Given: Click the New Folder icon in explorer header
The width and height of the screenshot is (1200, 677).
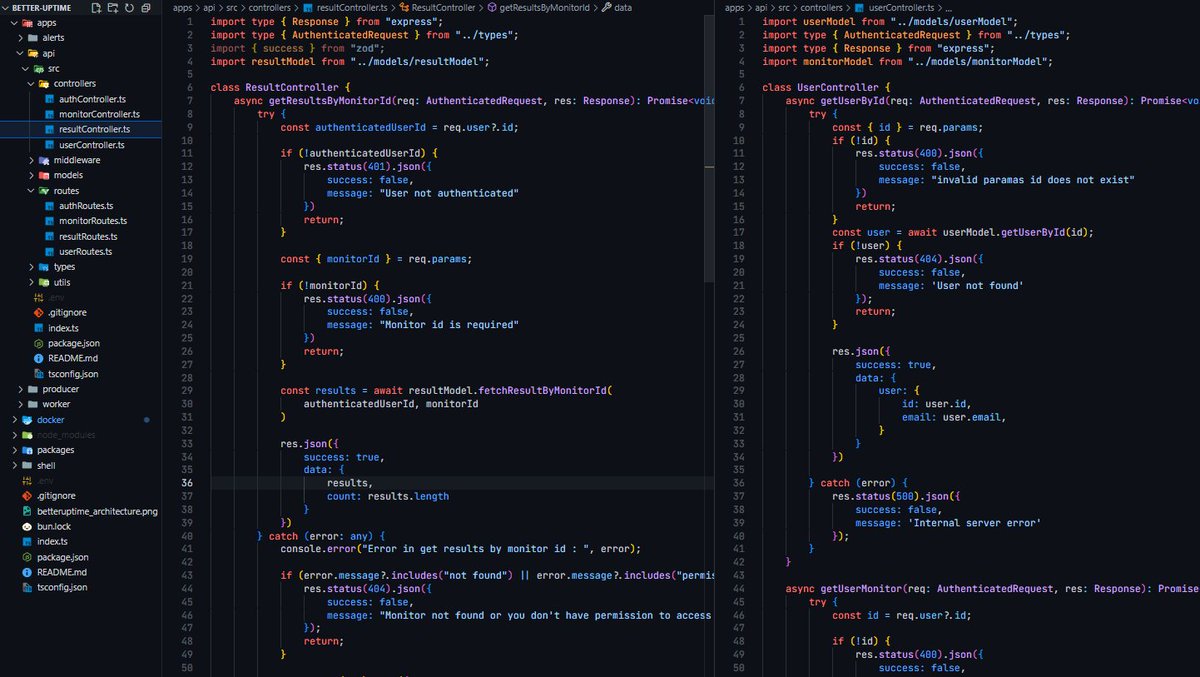Looking at the screenshot, I should 113,8.
